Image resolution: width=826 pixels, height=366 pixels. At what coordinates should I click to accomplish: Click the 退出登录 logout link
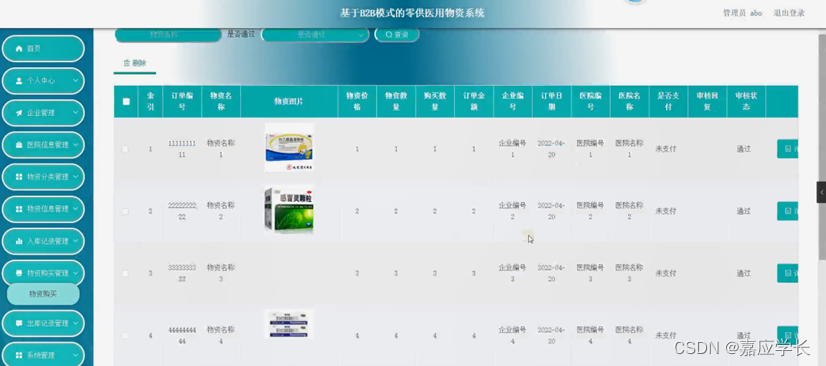[x=789, y=13]
